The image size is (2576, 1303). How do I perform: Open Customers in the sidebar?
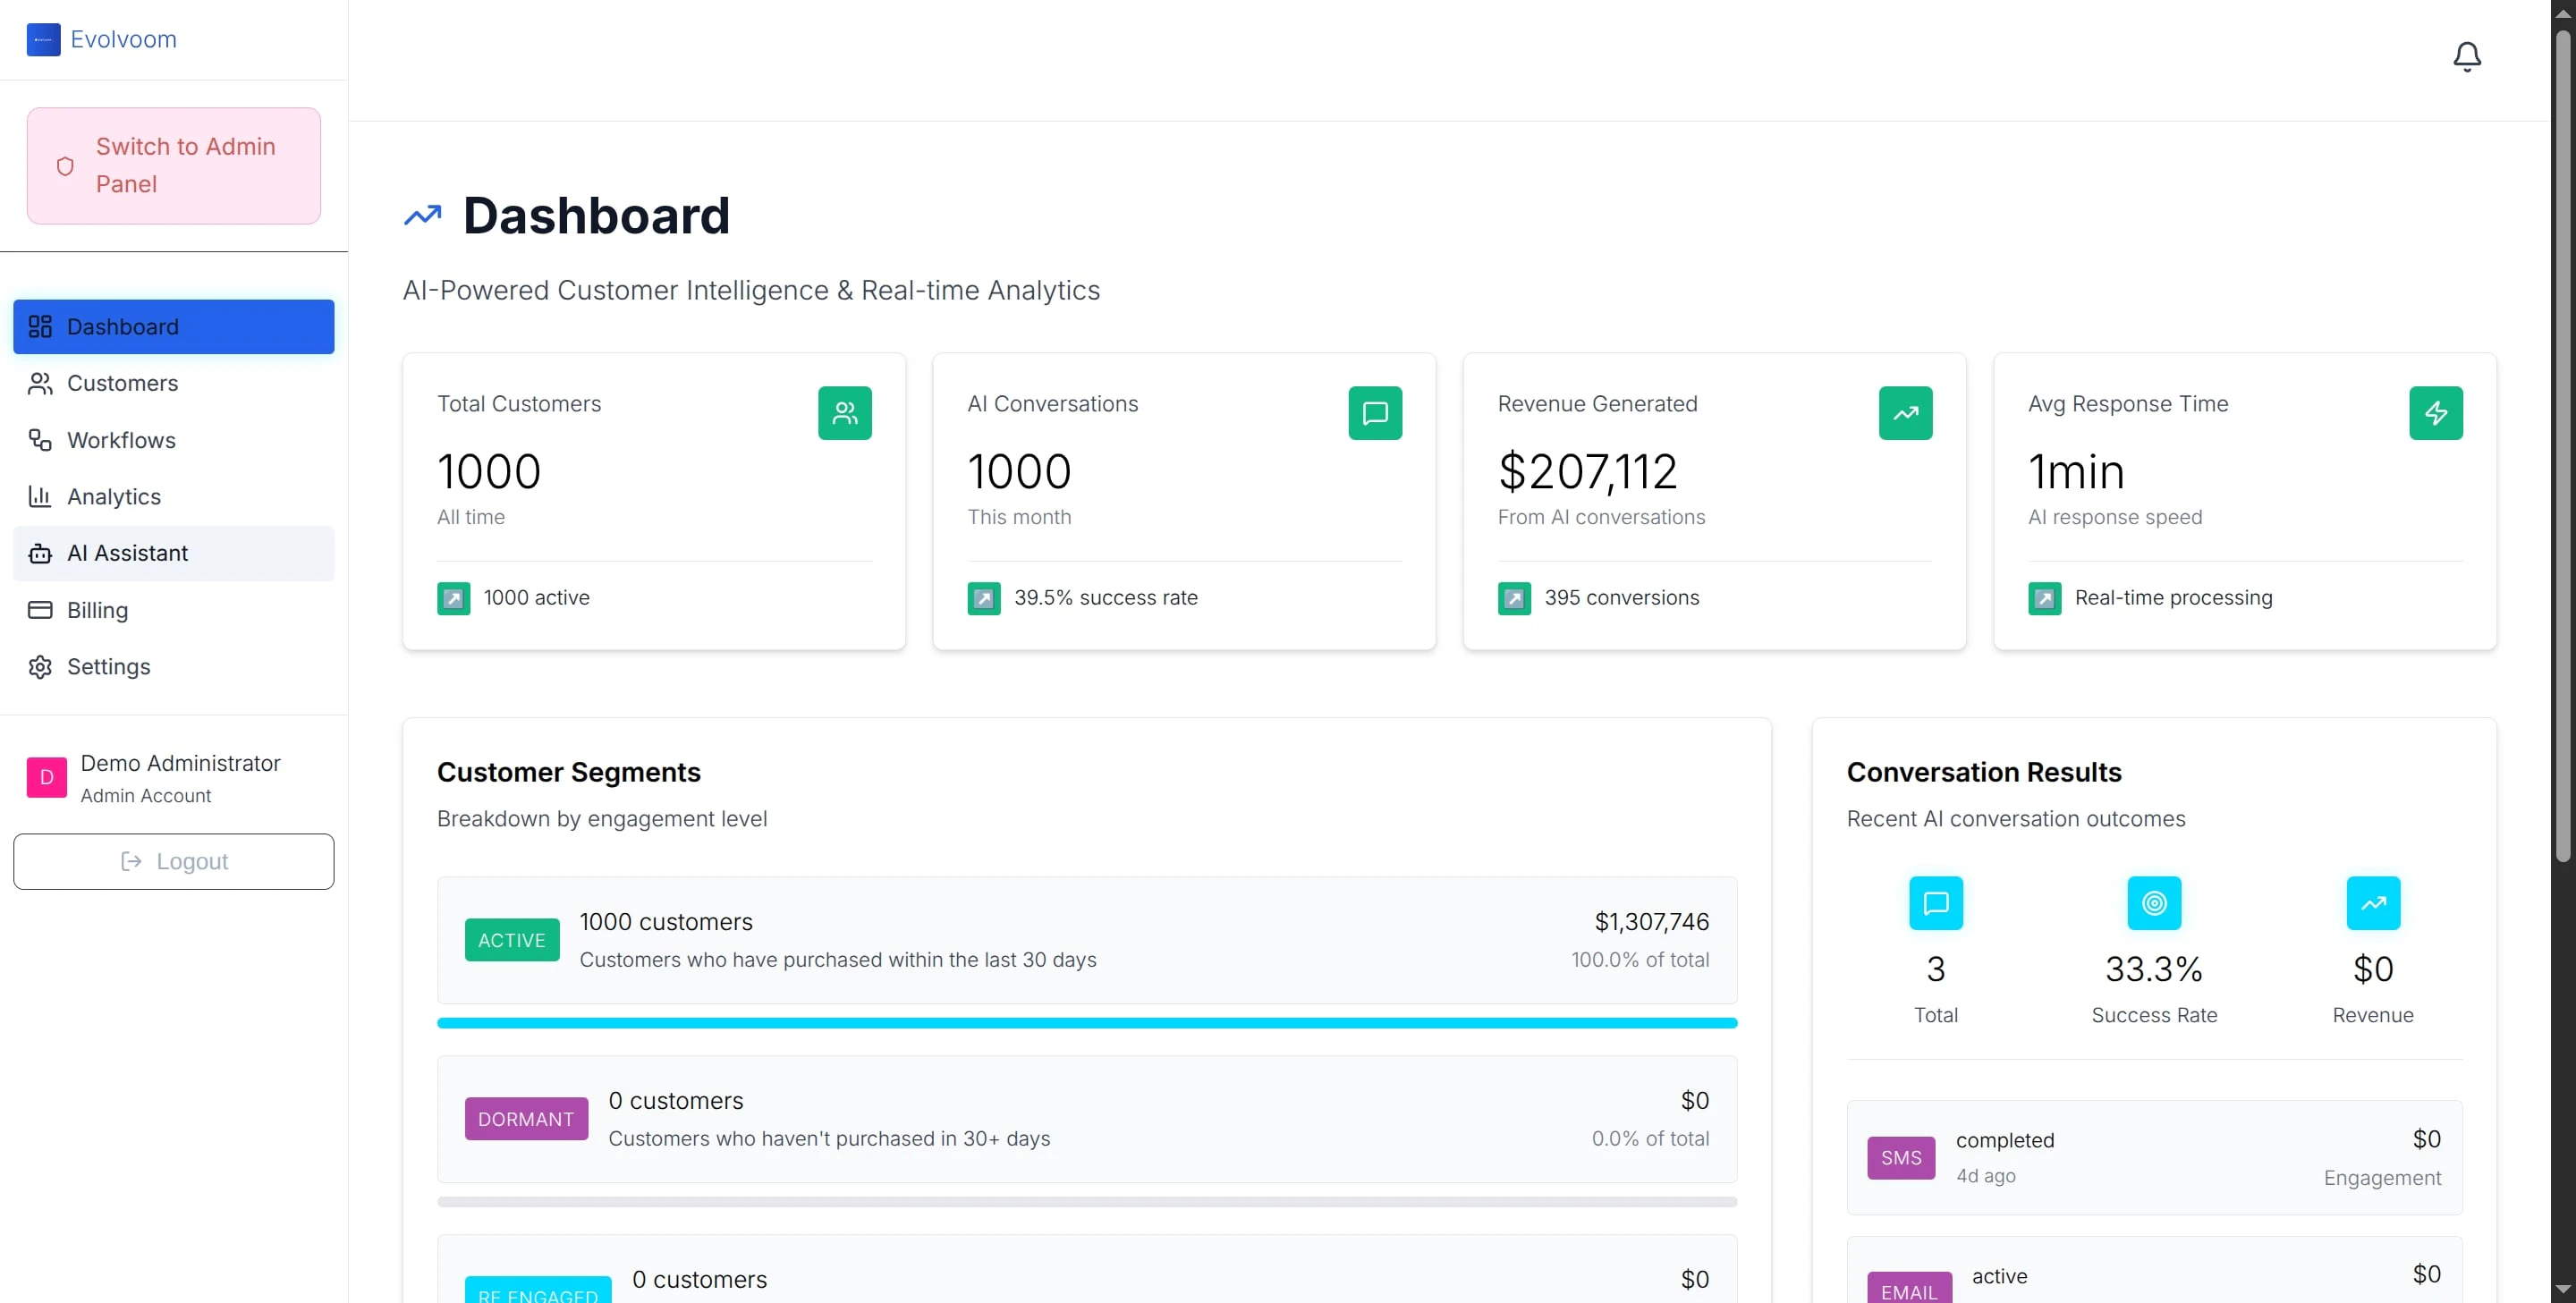[x=122, y=383]
